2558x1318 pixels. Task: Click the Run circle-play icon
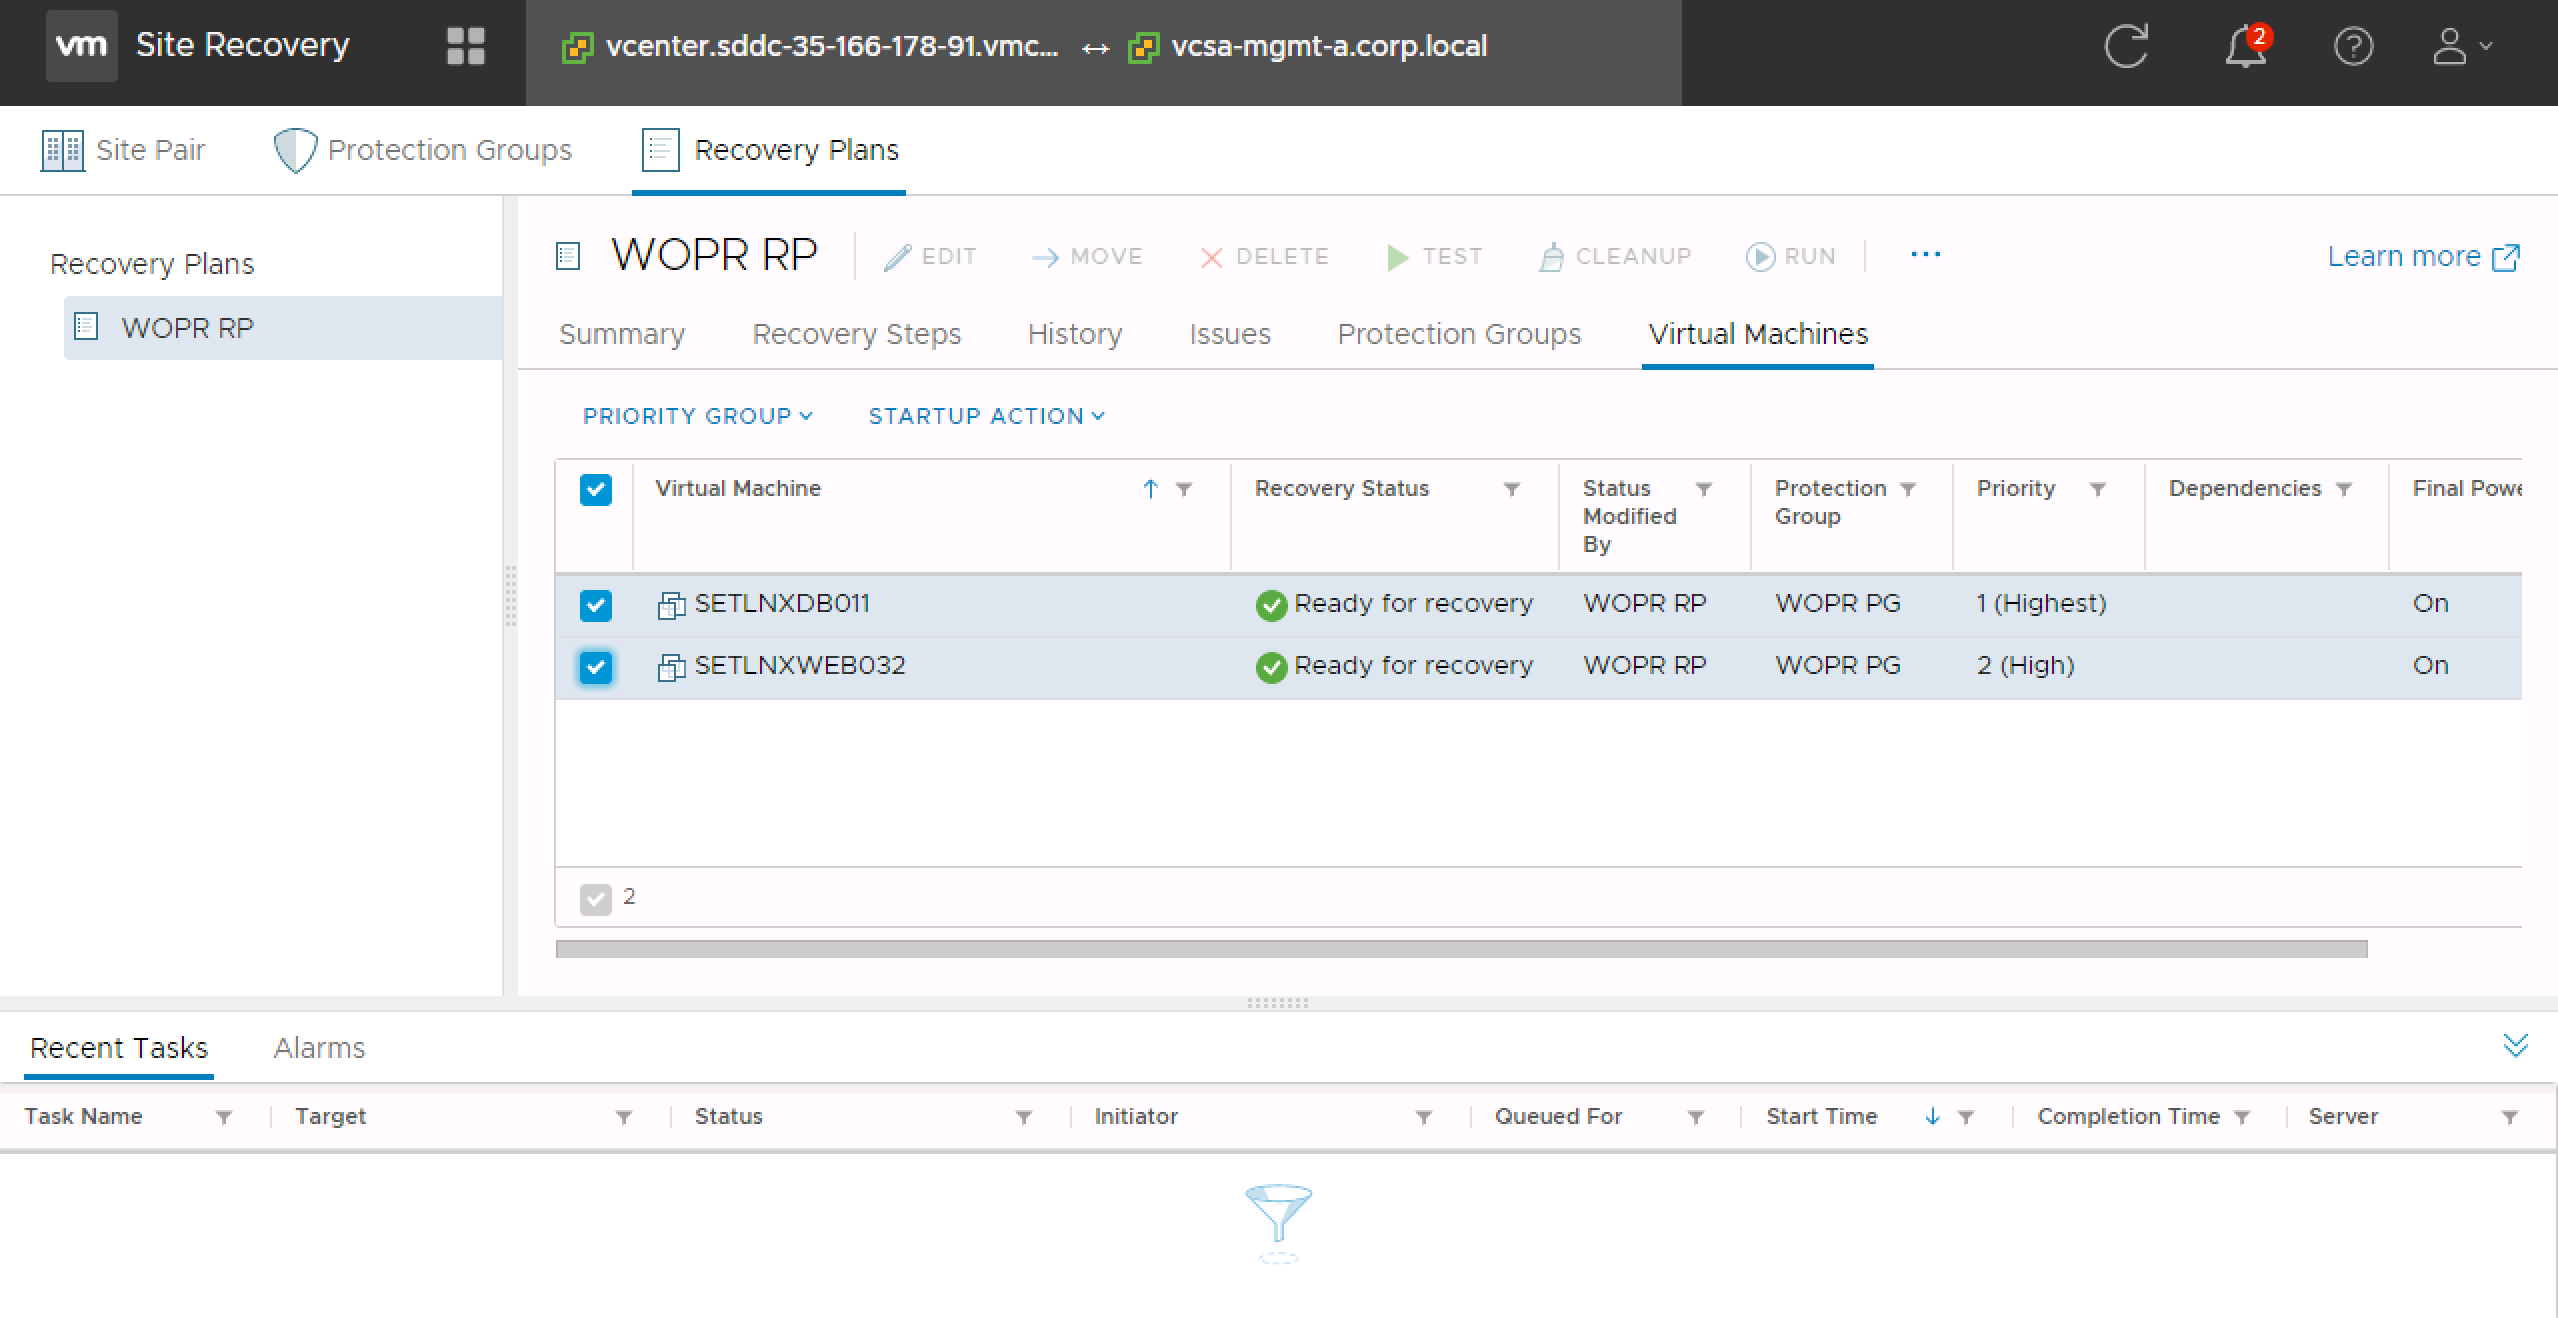[1760, 257]
